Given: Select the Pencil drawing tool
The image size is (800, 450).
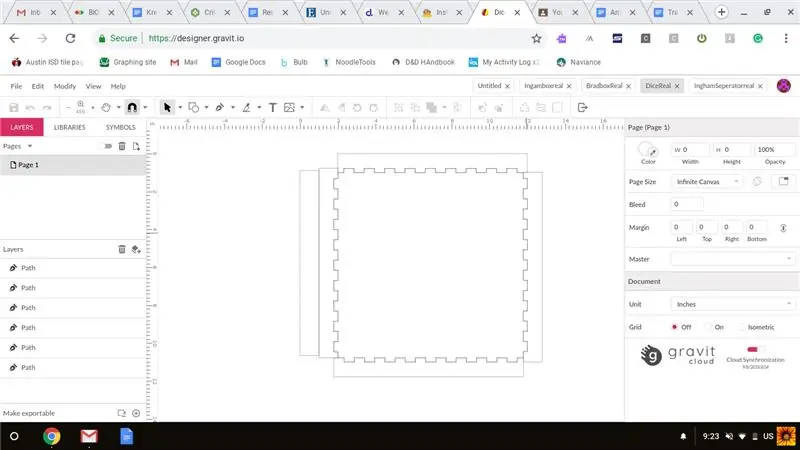Looking at the screenshot, I should pos(246,108).
